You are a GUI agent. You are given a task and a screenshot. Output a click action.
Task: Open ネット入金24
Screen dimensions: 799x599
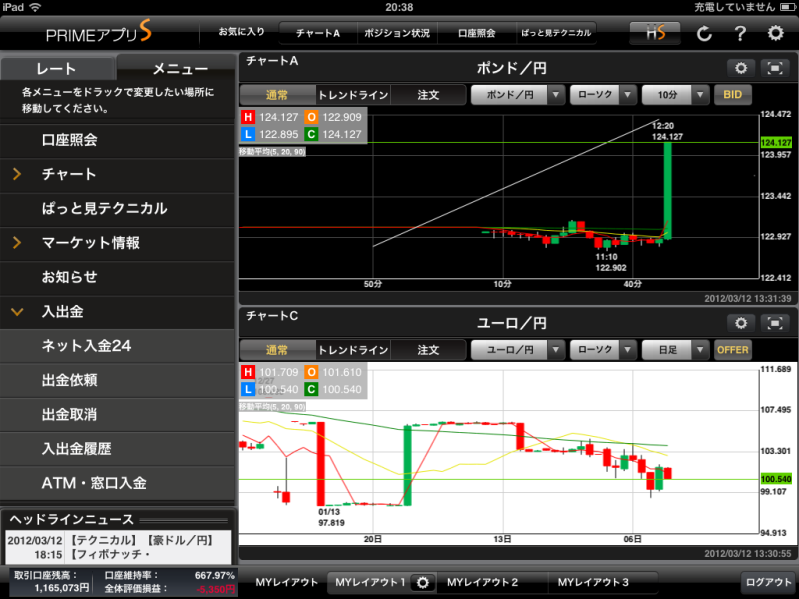(x=117, y=346)
